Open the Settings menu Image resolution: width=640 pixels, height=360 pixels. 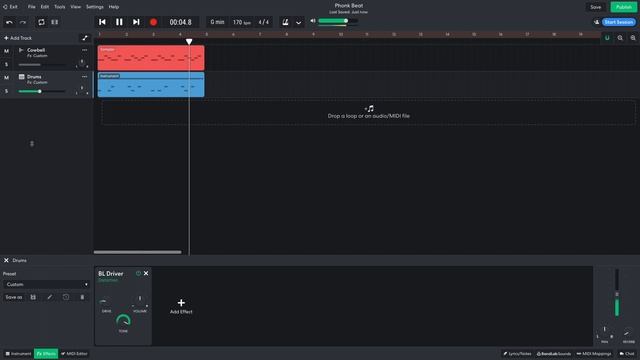pyautogui.click(x=95, y=7)
